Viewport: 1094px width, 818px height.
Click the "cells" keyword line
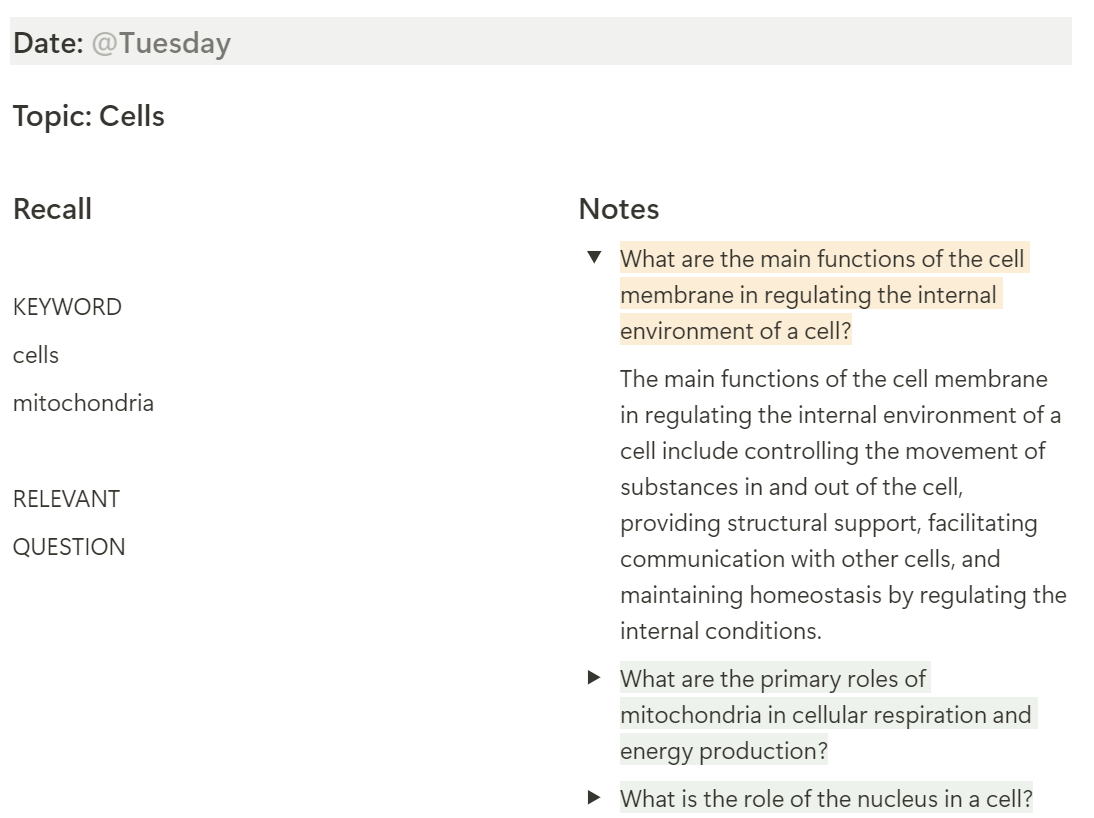(36, 355)
